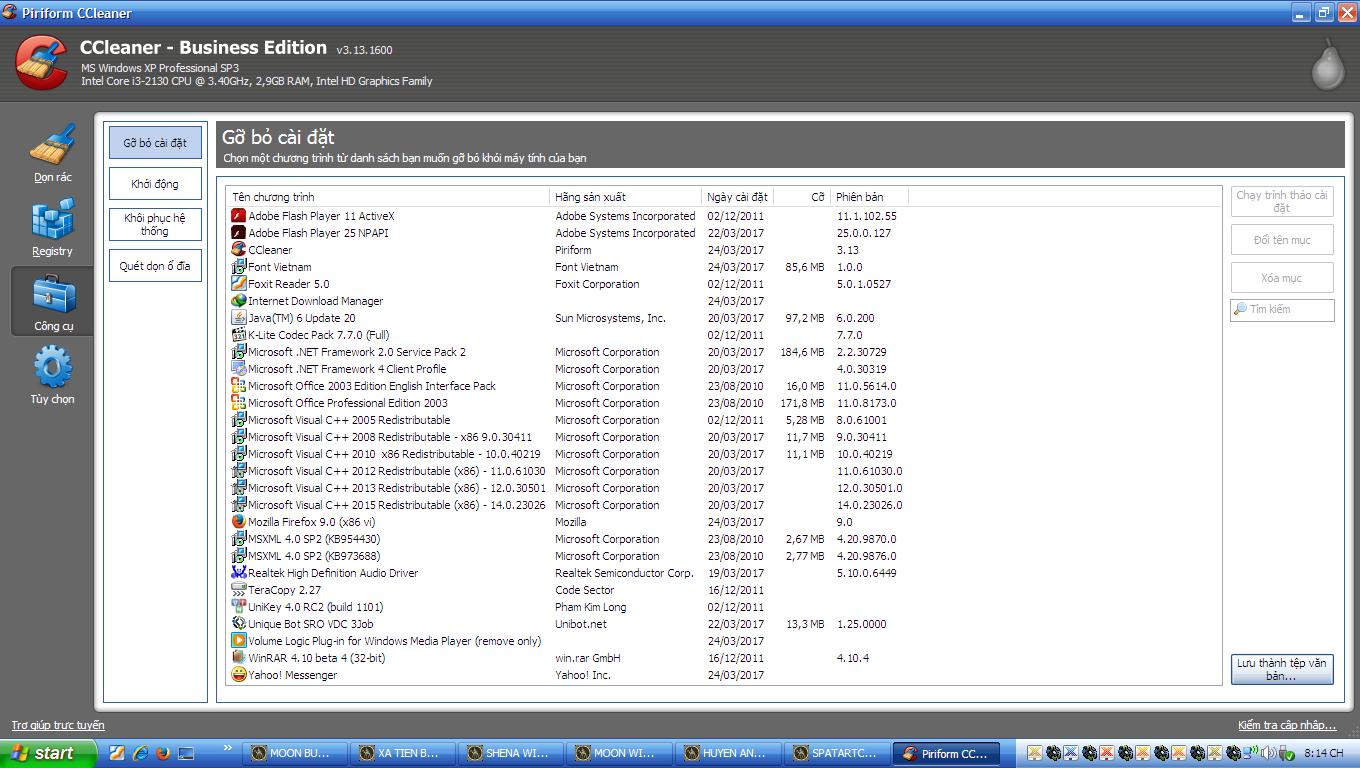Screen dimensions: 1360x768
Task: Launch Firefox from quick launch bar
Action: click(x=163, y=753)
